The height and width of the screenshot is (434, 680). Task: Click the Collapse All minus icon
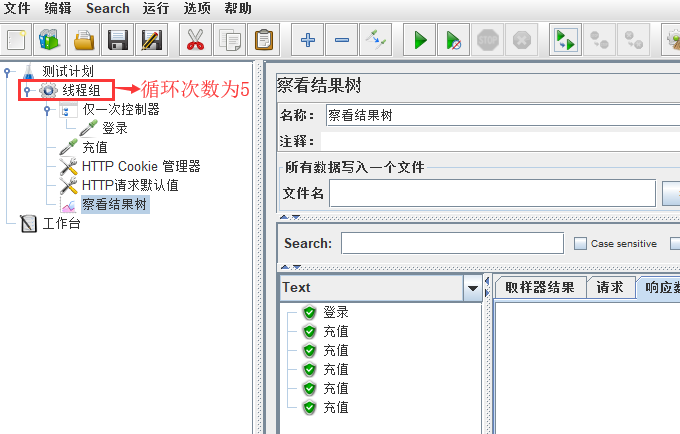pos(341,41)
